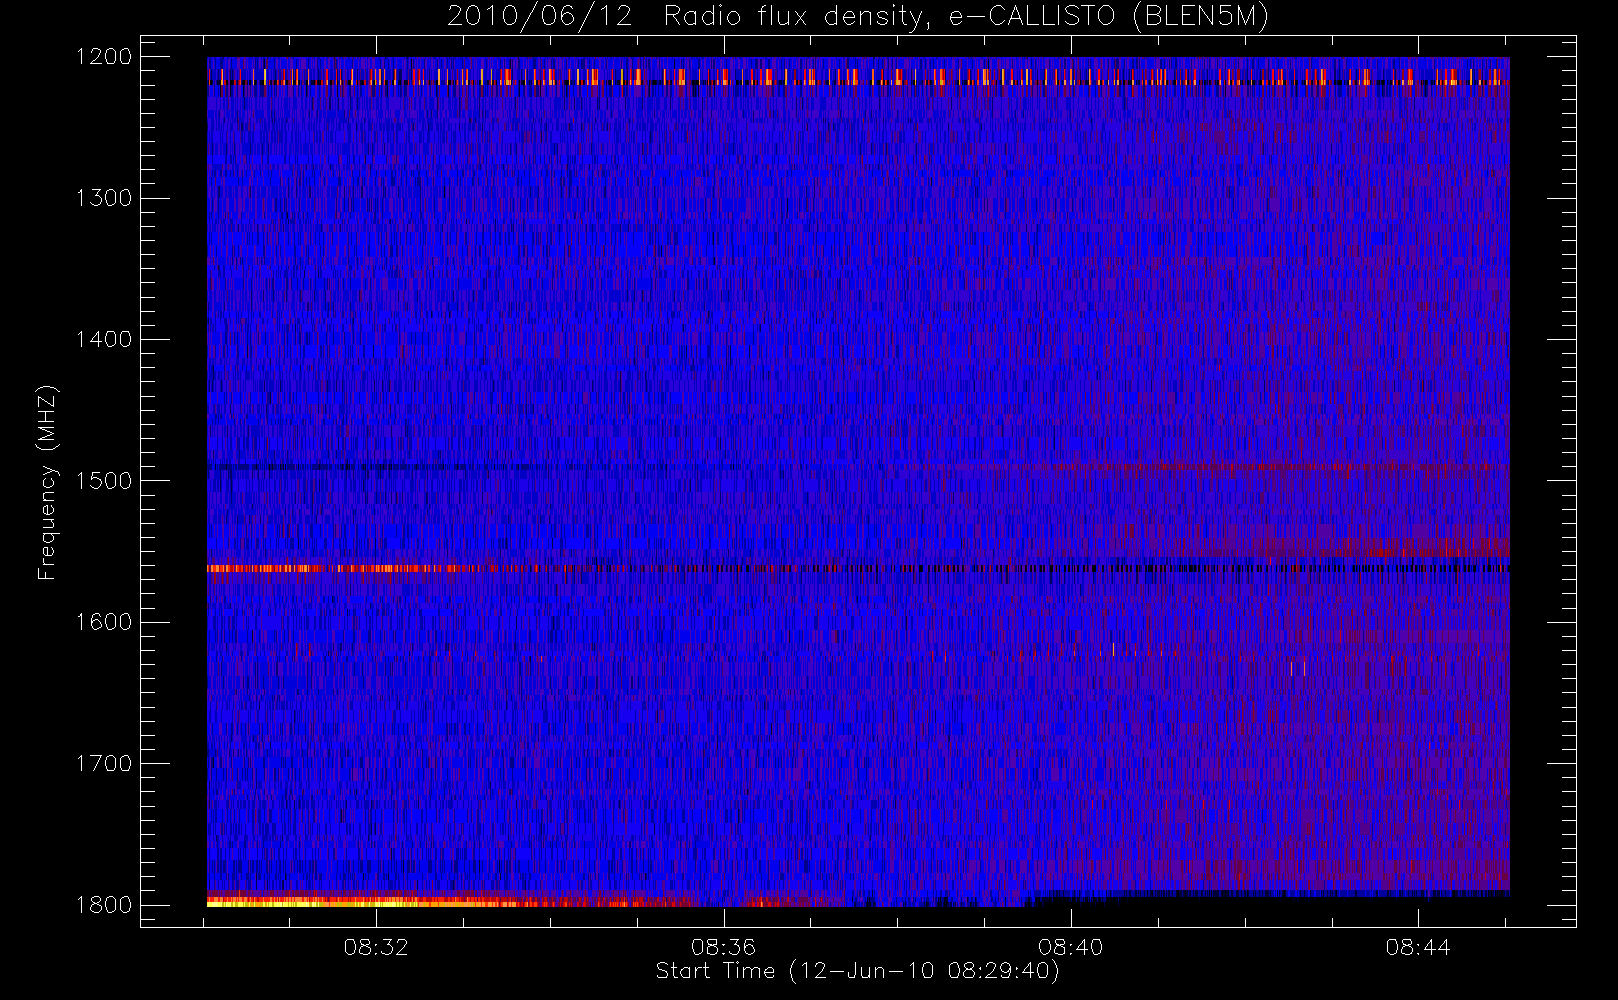
Task: Click the 1800 frequency tick label
Action: tap(104, 905)
